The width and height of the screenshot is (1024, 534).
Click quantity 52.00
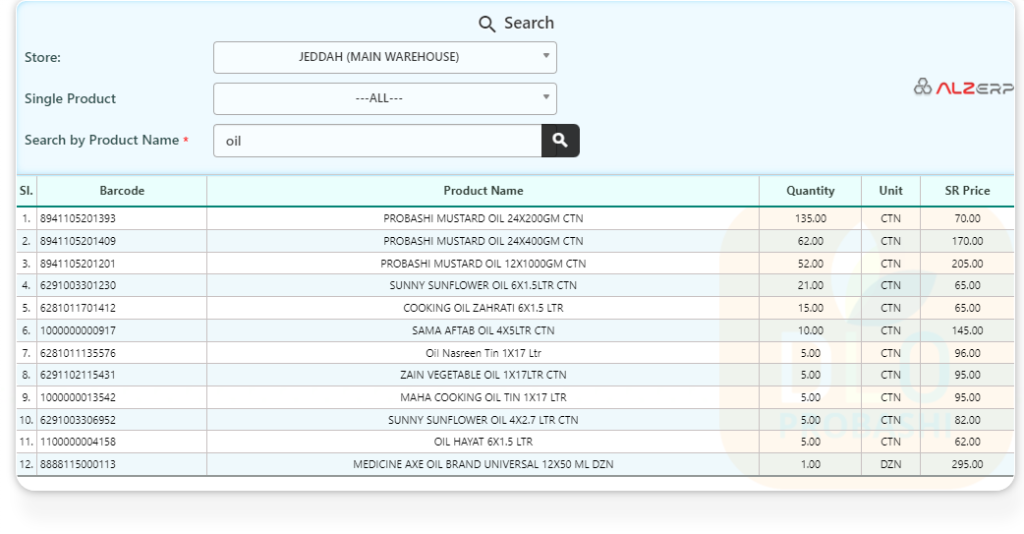(x=810, y=264)
